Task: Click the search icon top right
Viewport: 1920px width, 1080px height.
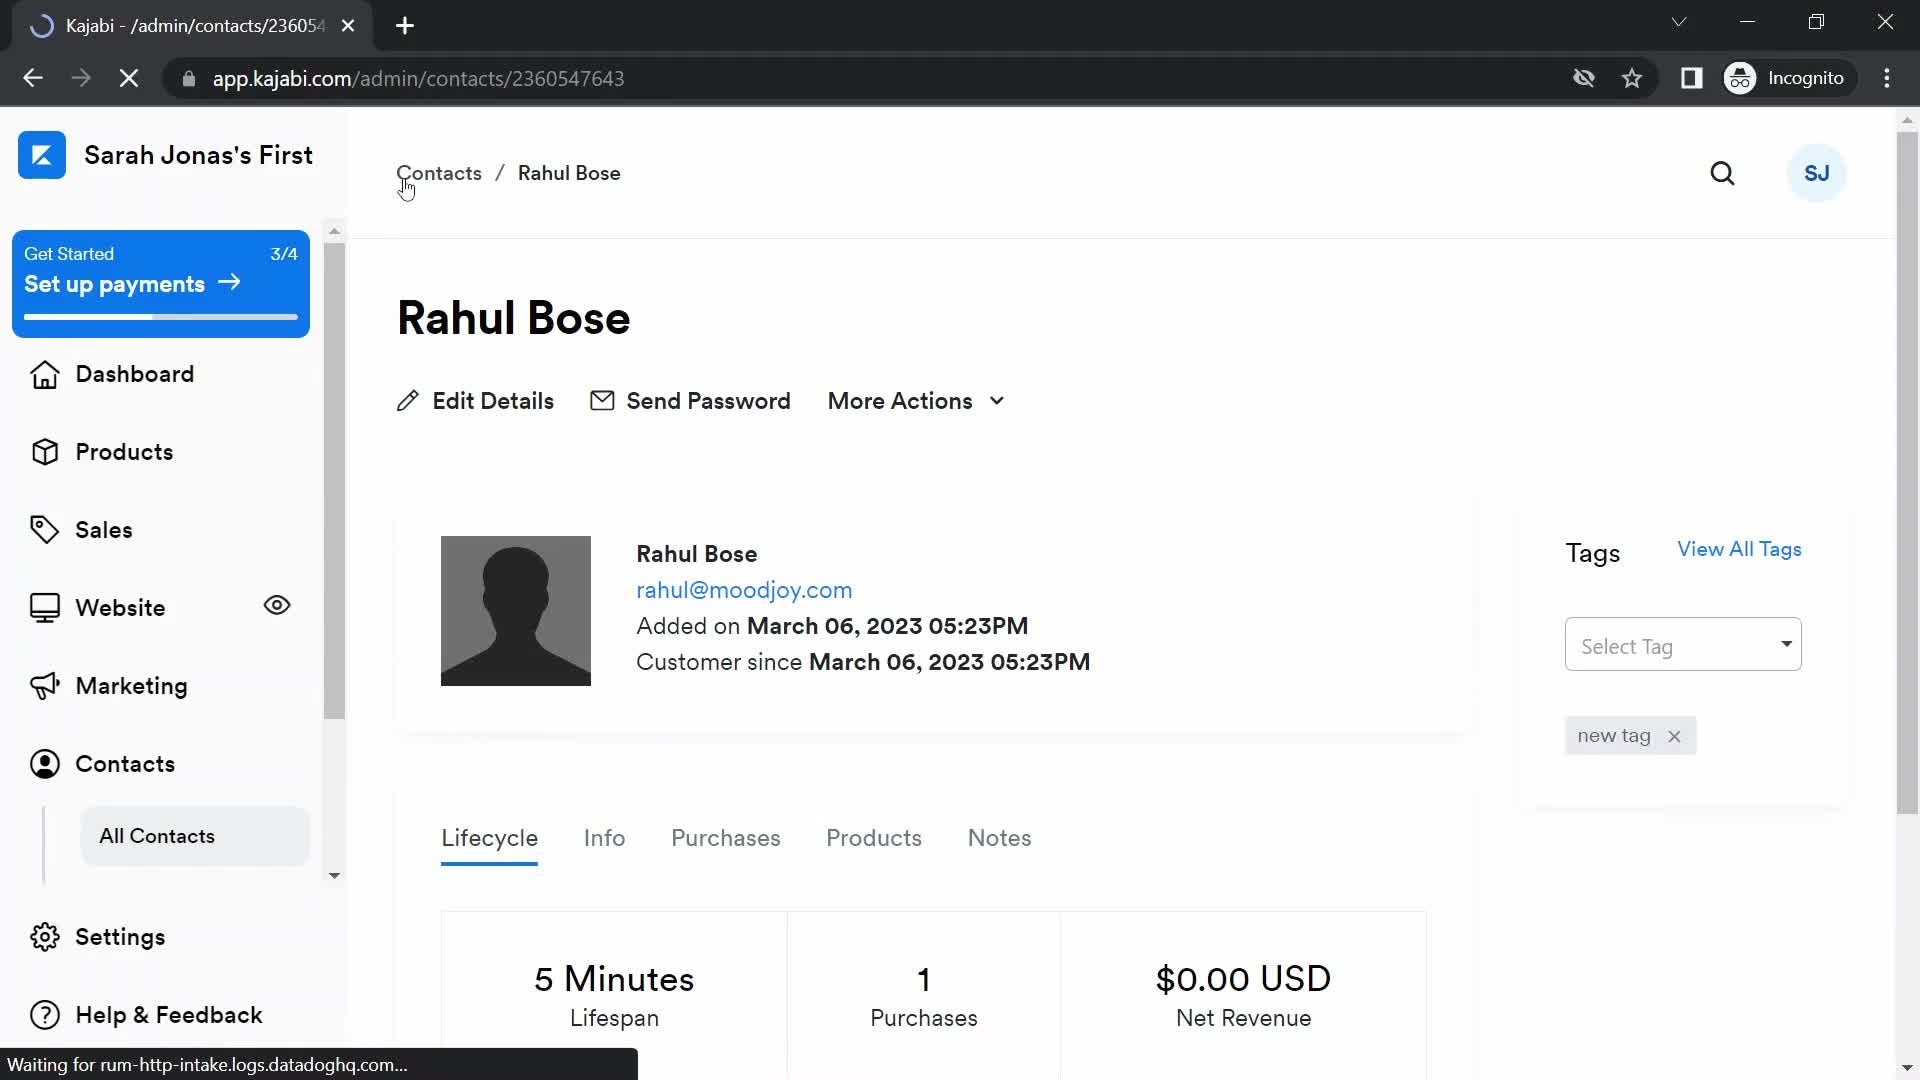Action: pos(1724,173)
